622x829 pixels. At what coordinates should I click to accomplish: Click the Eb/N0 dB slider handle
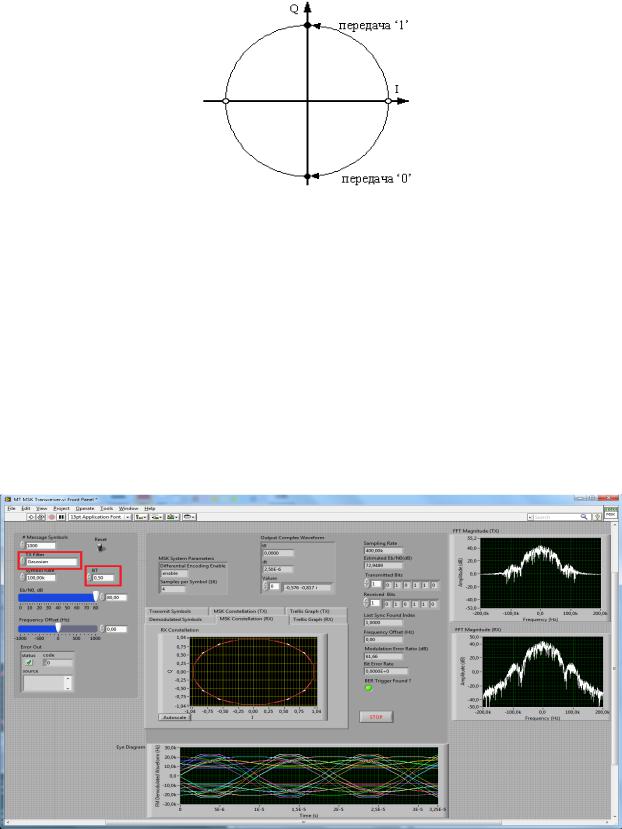(96, 597)
